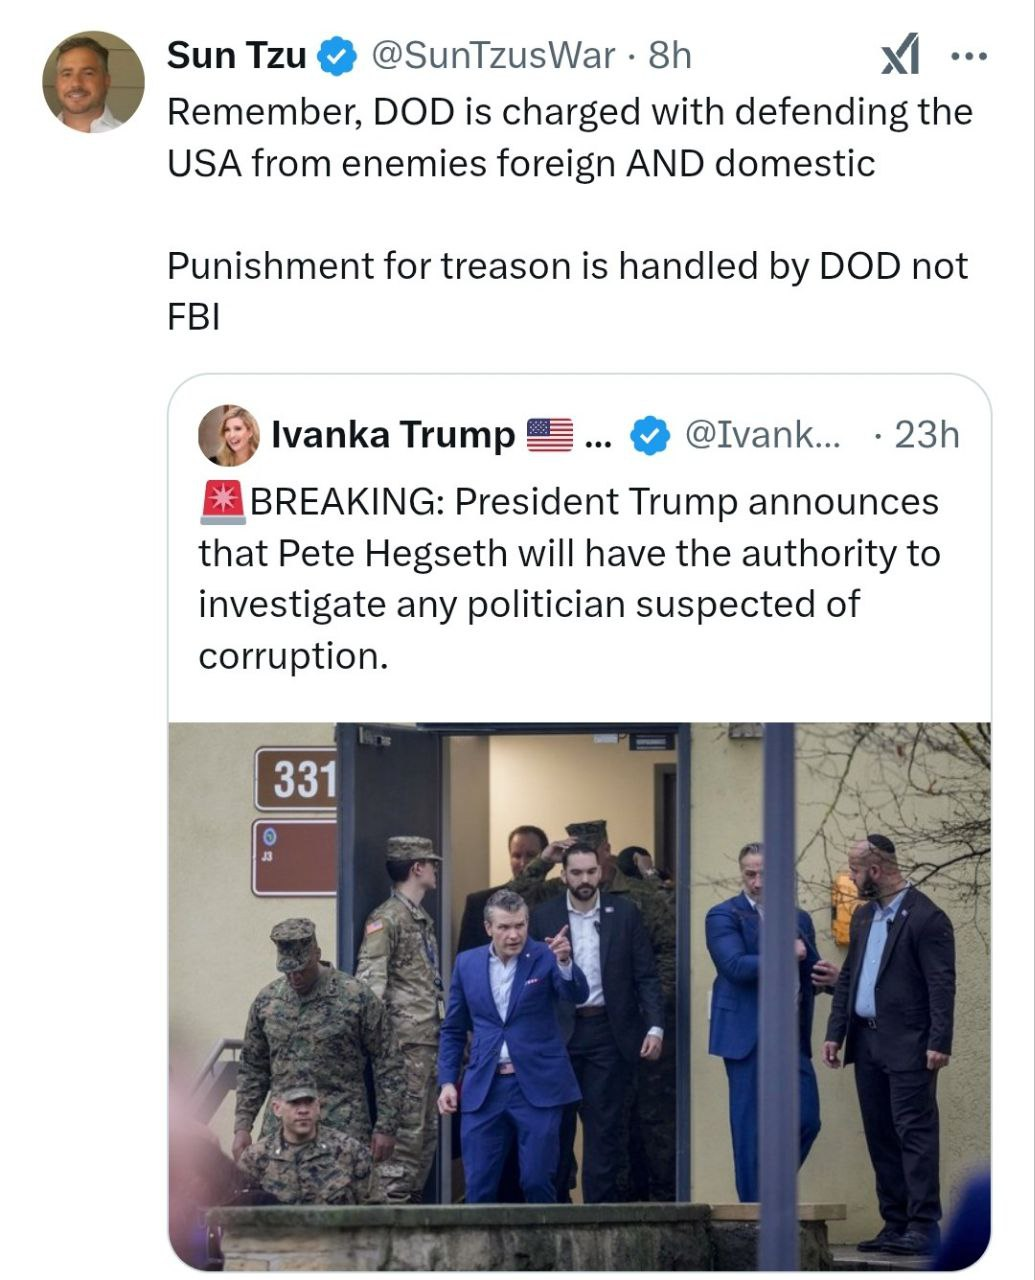Click the ellipsis after the flag emoji
This screenshot has width=1035, height=1280.
coord(597,437)
